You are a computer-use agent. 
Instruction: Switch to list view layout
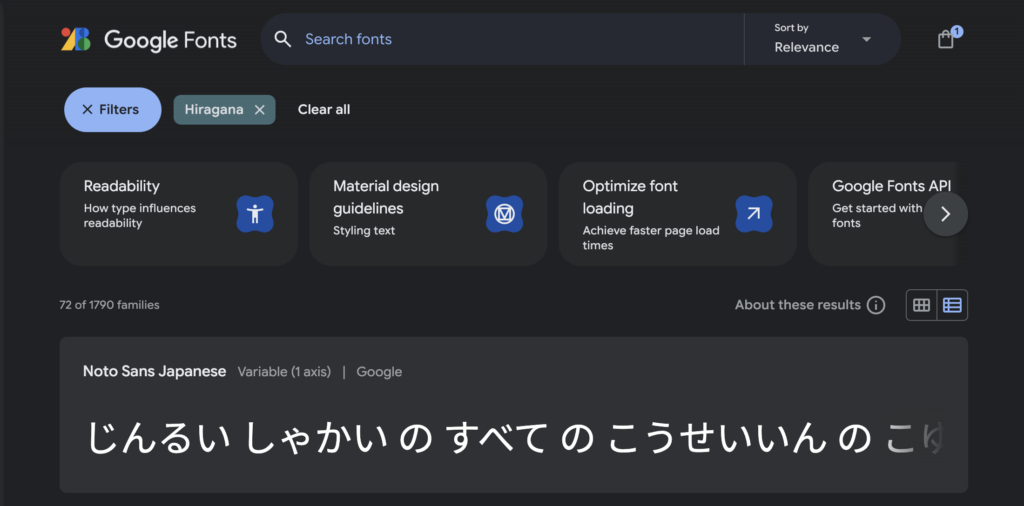pos(952,305)
